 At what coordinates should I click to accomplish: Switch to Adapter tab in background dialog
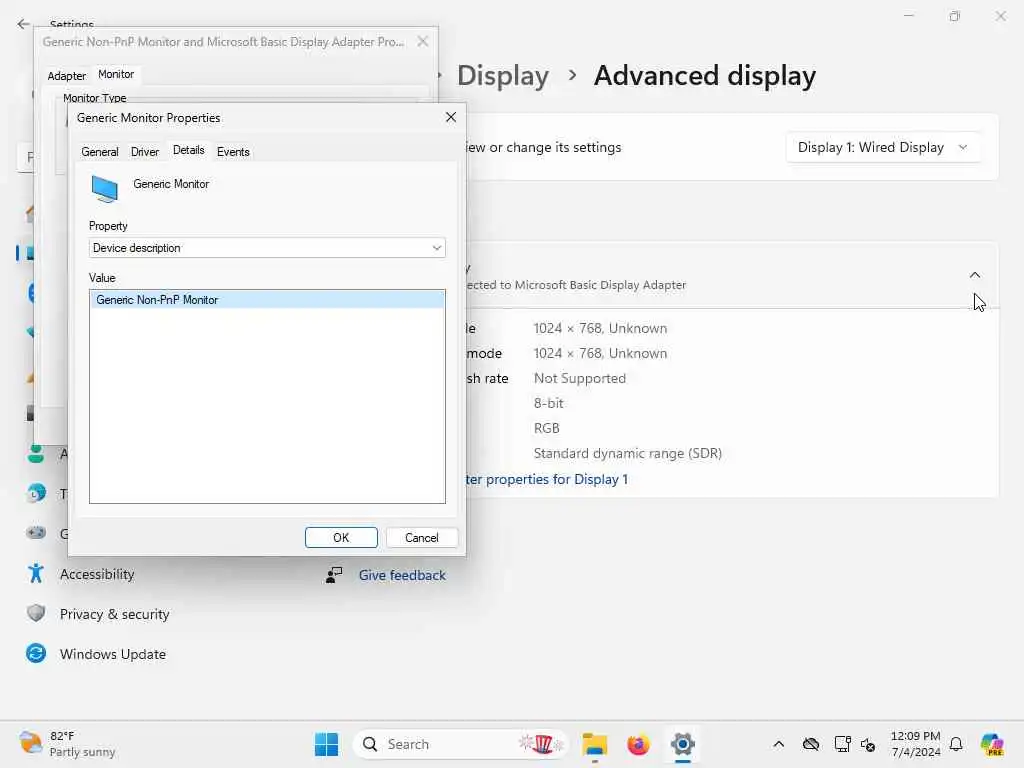tap(66, 76)
